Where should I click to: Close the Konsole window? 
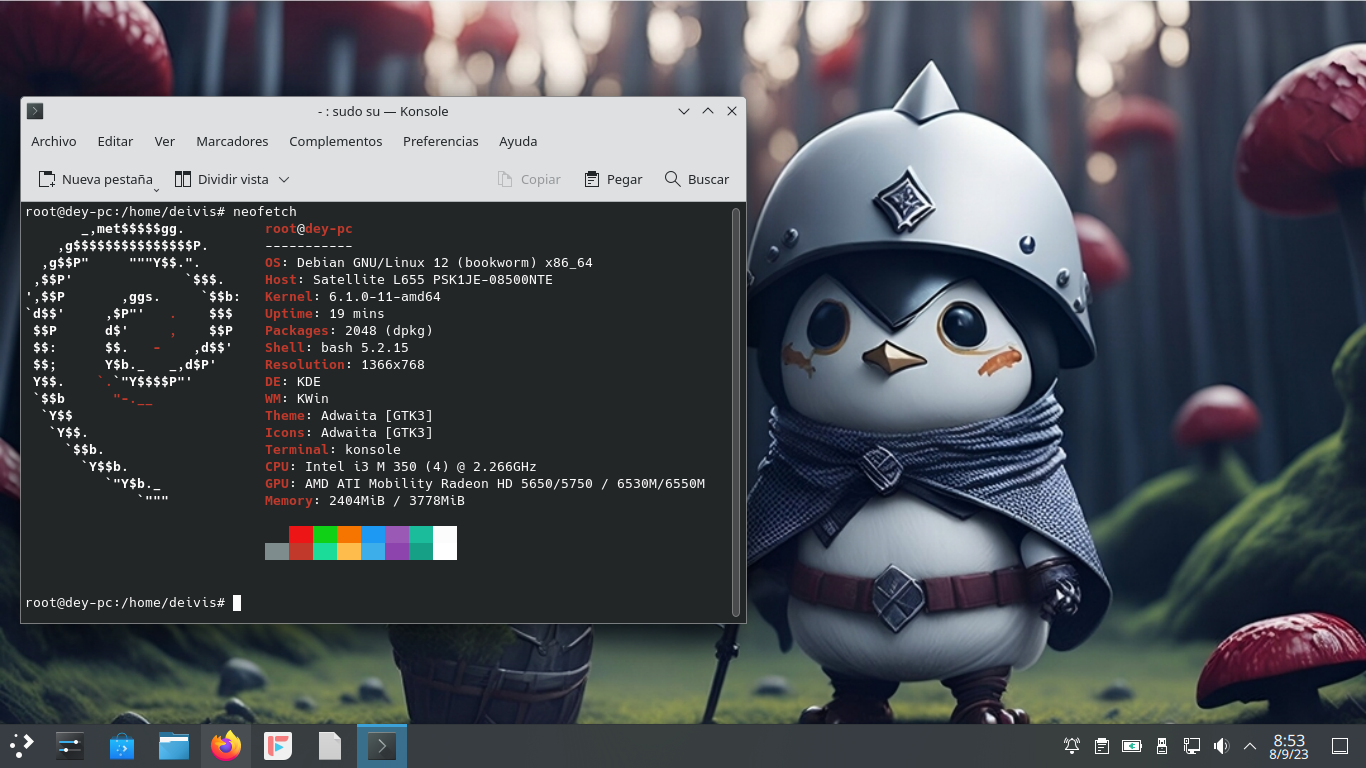pos(732,111)
